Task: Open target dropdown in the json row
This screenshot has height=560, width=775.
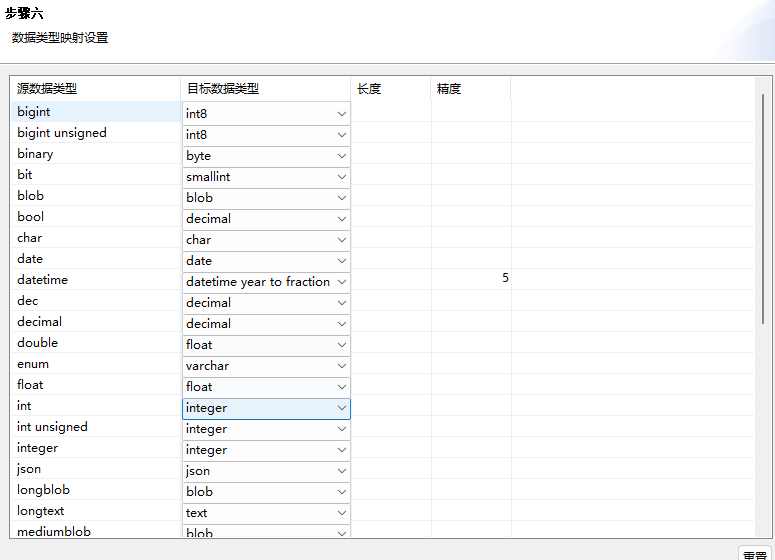Action: click(x=266, y=471)
